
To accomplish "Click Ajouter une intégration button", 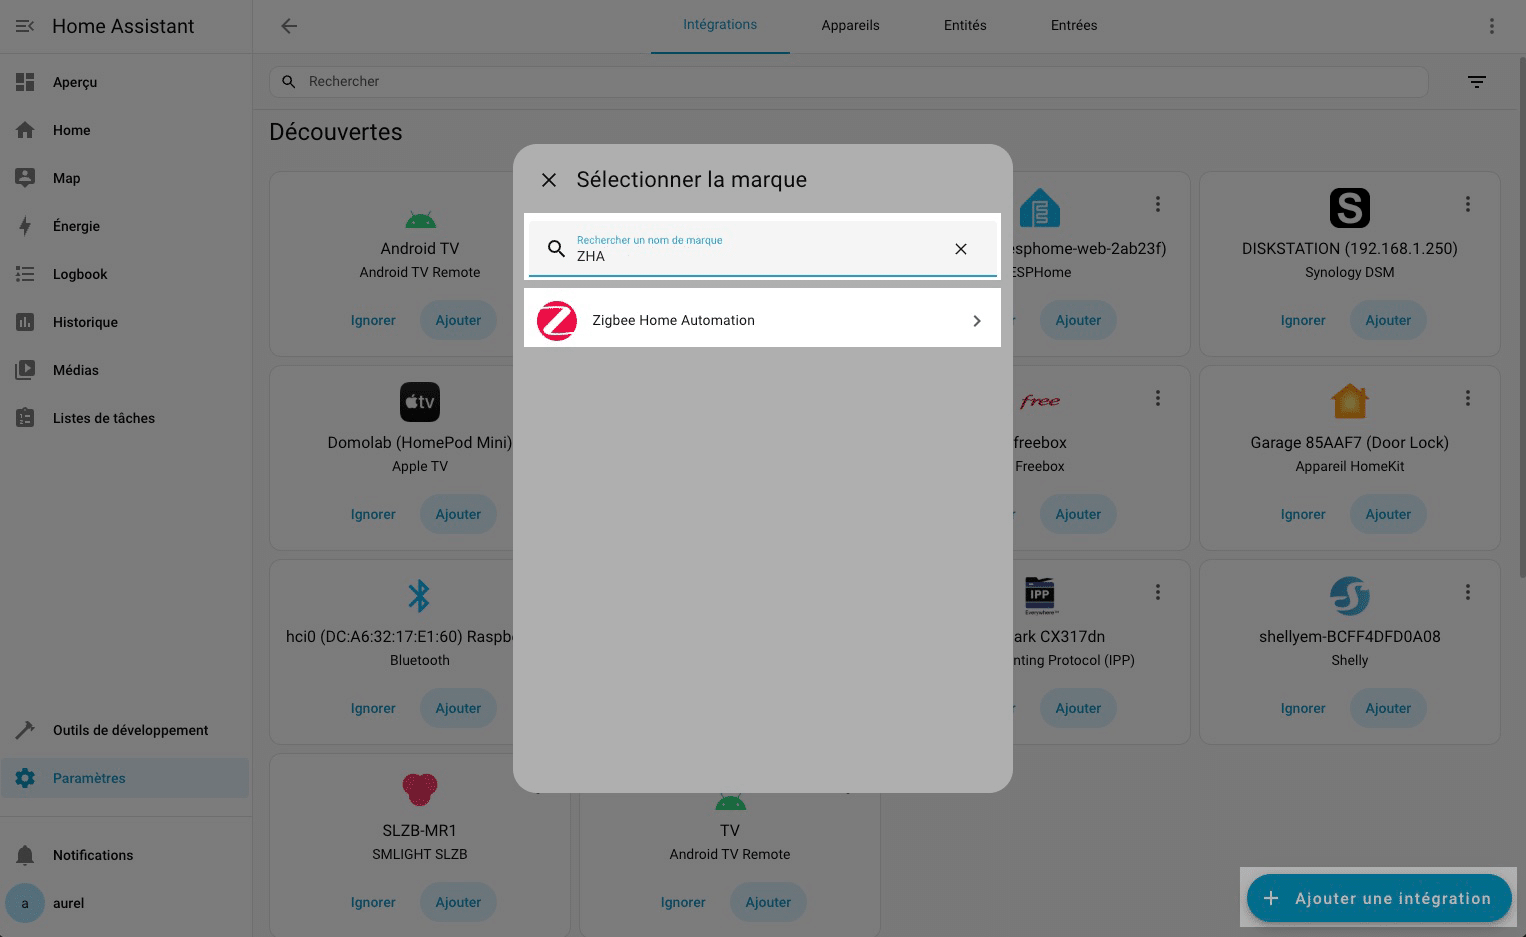I will 1378,898.
